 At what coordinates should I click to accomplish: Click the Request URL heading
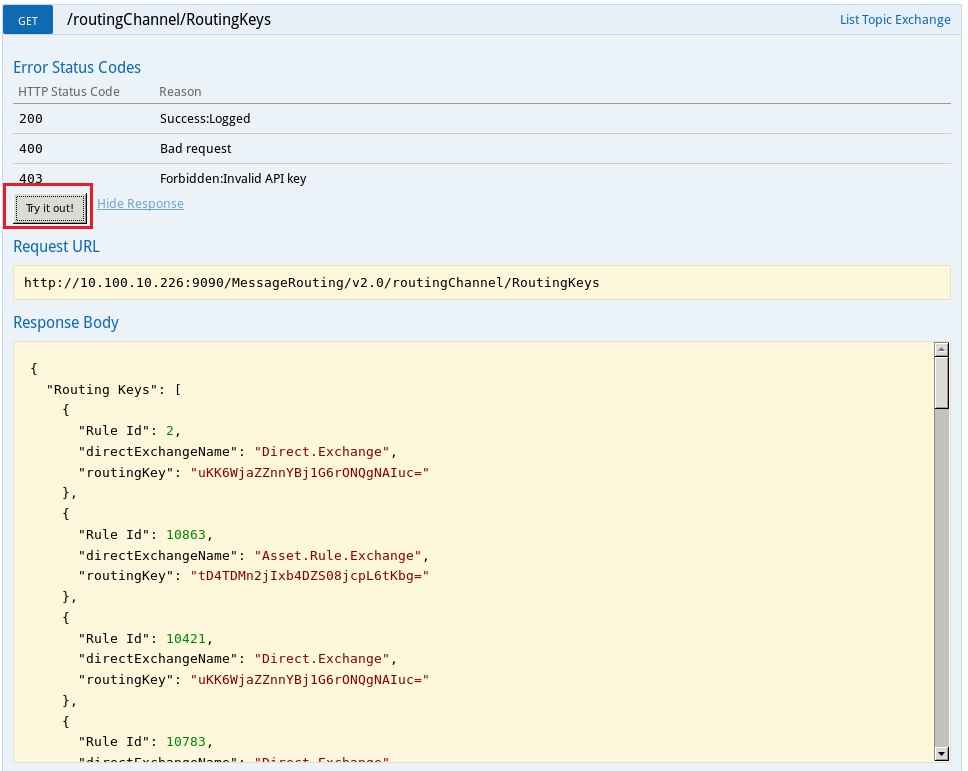(56, 246)
